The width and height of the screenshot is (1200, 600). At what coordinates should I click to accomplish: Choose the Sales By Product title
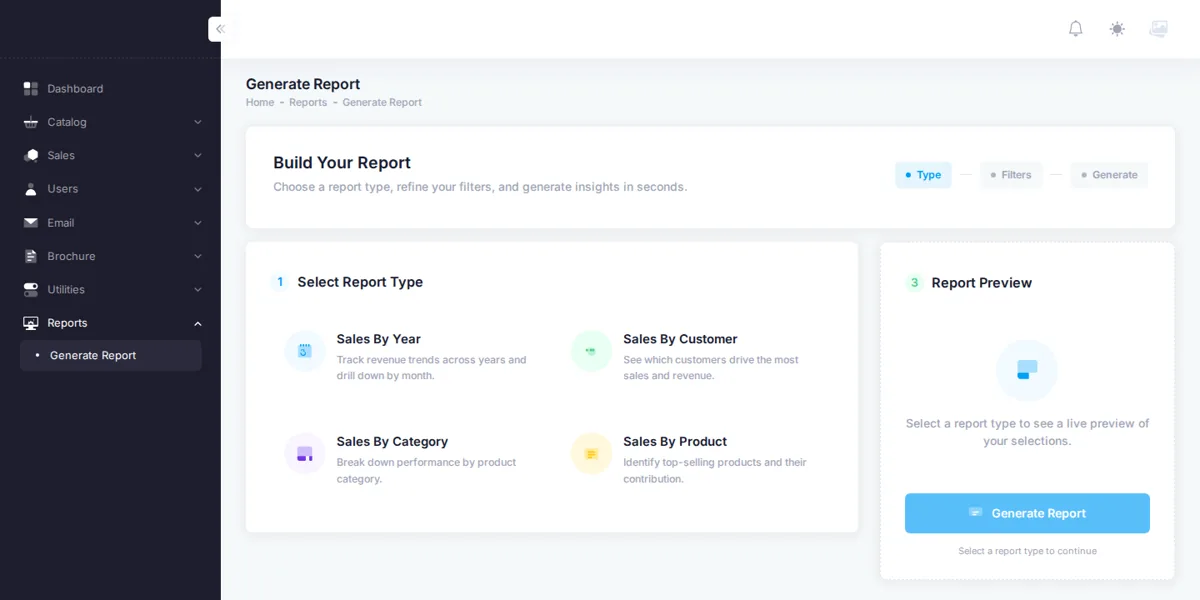[x=675, y=441]
